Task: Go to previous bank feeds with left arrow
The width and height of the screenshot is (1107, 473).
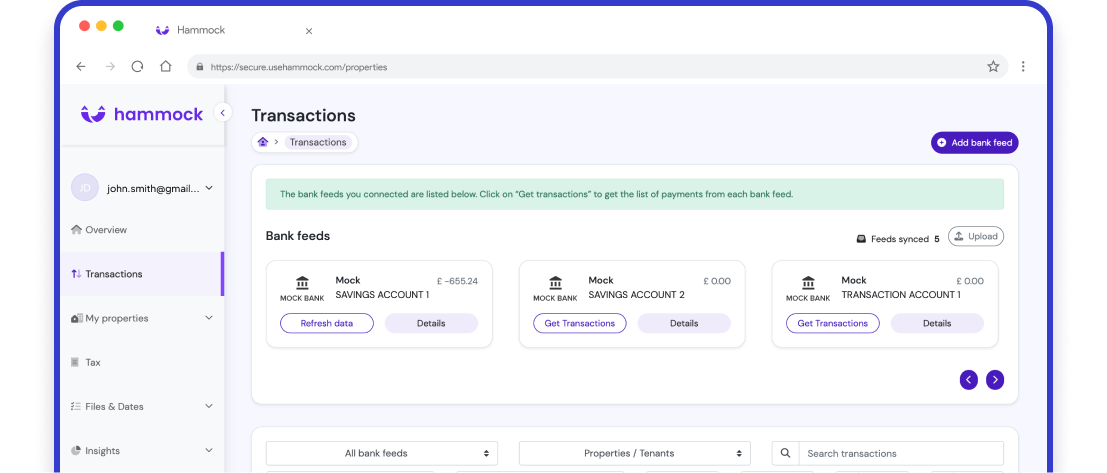Action: 968,379
